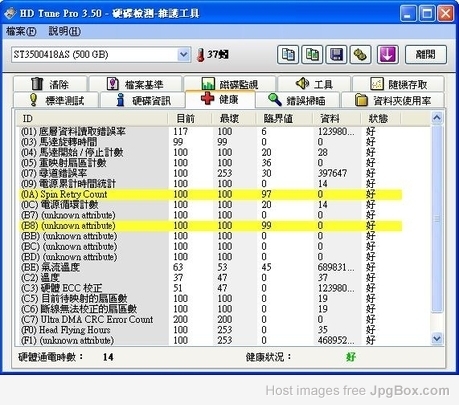This screenshot has width=459, height=405.
Task: Click the HD Tune title bar icon
Action: click(10, 14)
